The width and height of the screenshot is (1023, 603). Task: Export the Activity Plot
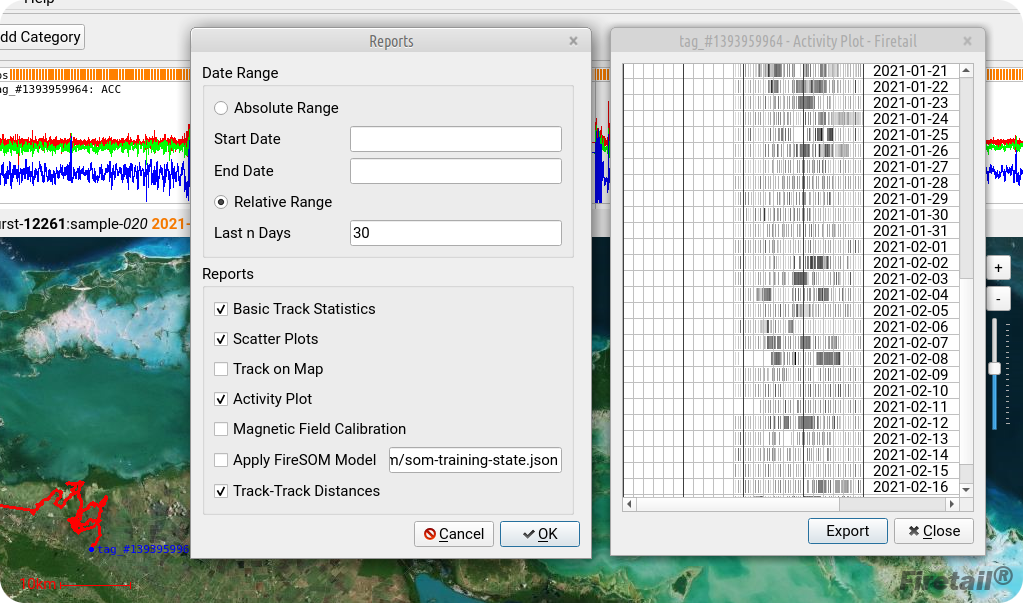click(847, 531)
